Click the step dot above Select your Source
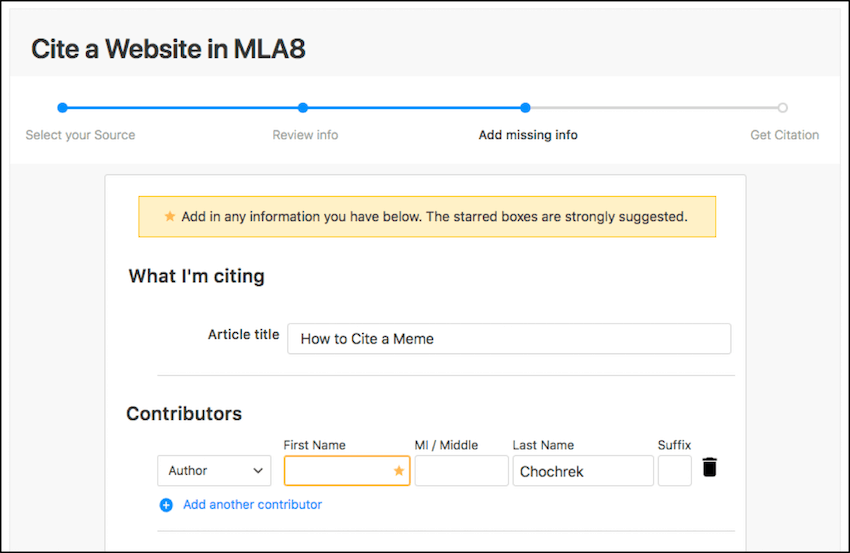 click(x=62, y=108)
